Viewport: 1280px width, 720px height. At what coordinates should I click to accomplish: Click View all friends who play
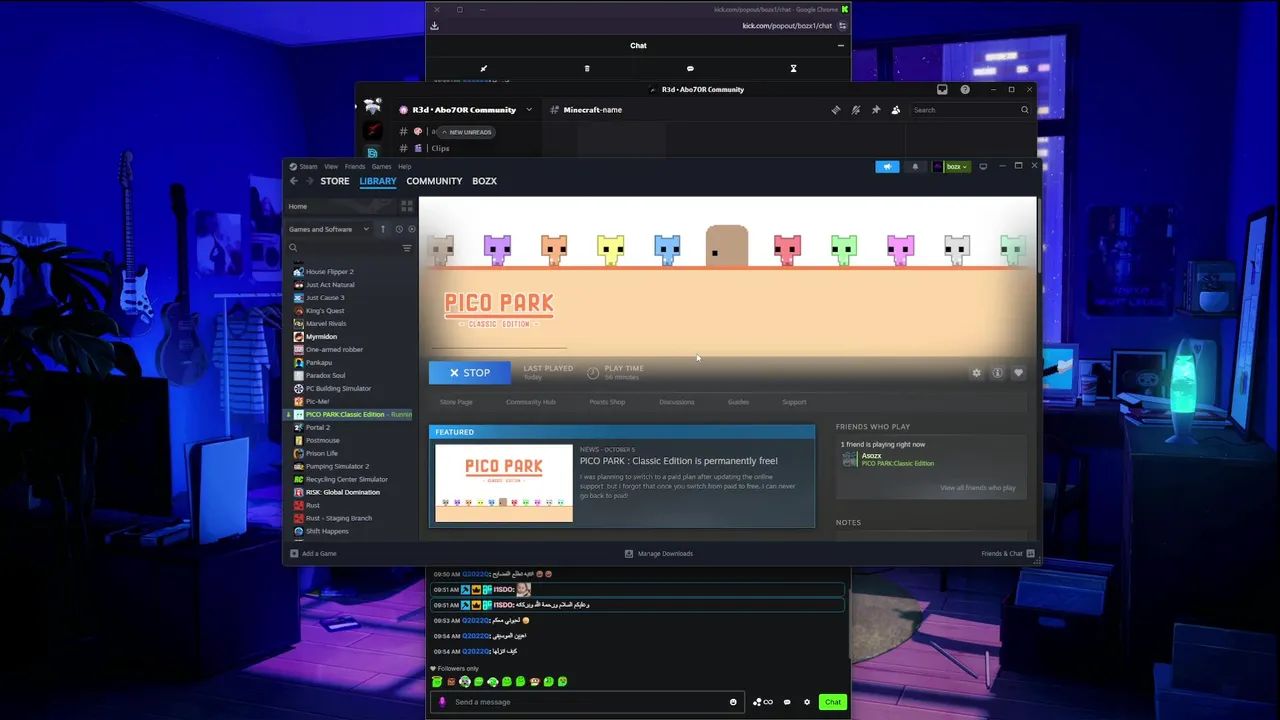977,488
